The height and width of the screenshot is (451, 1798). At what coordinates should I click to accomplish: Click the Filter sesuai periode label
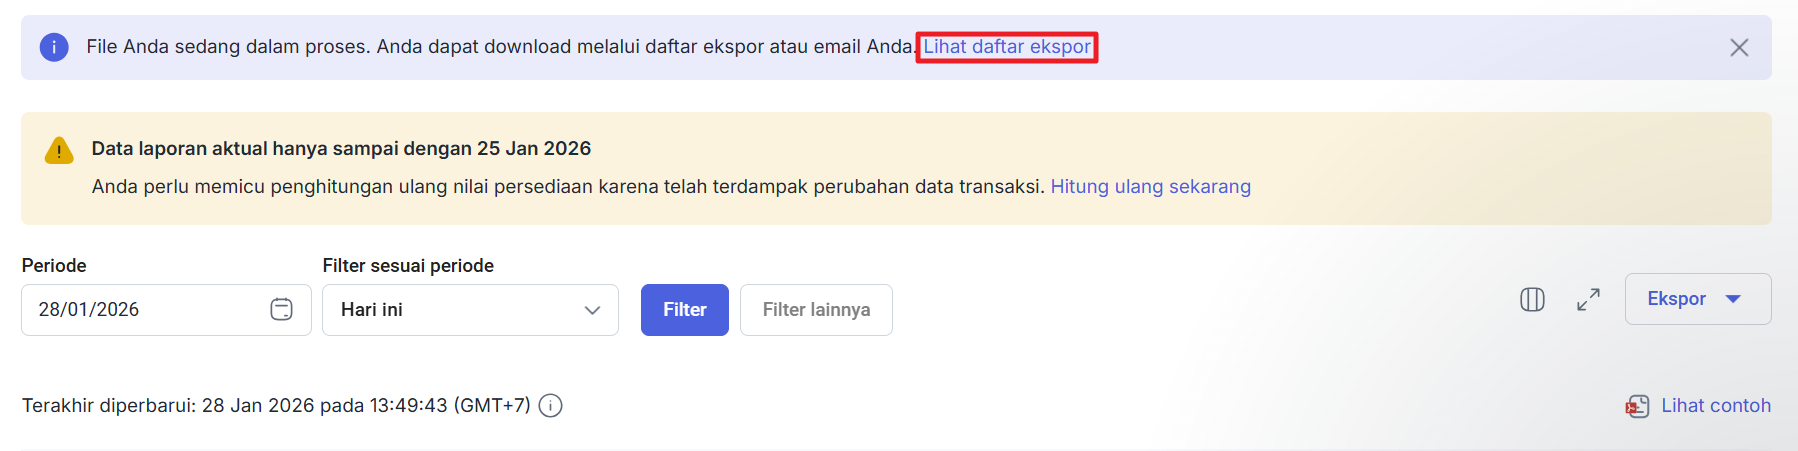(x=408, y=266)
